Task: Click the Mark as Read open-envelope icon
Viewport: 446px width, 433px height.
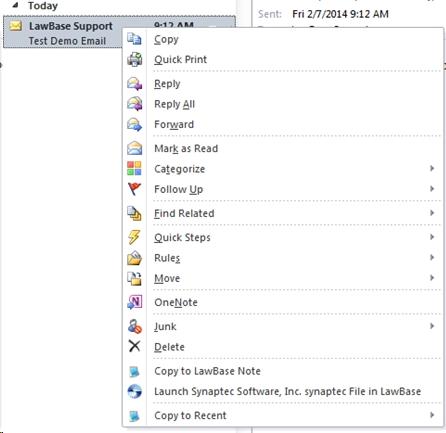Action: [134, 148]
